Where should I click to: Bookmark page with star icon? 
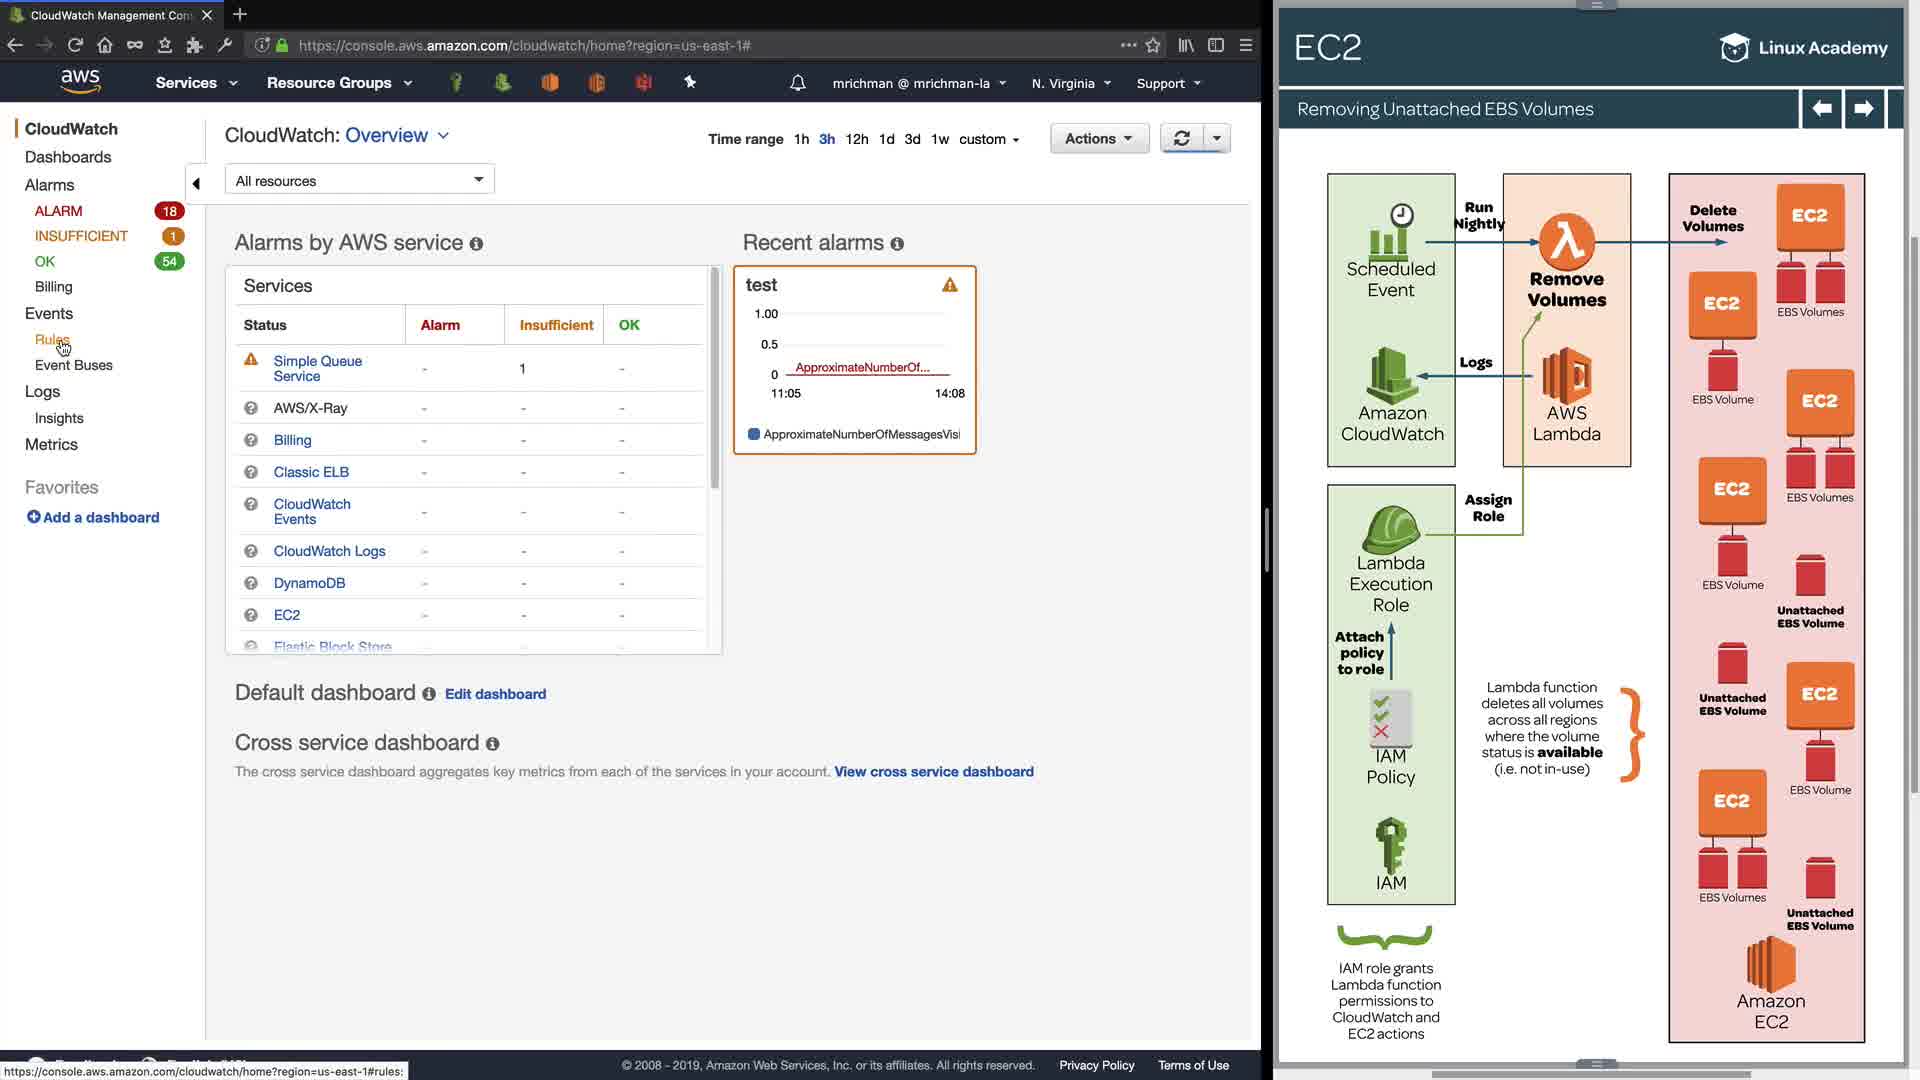coord(1153,45)
